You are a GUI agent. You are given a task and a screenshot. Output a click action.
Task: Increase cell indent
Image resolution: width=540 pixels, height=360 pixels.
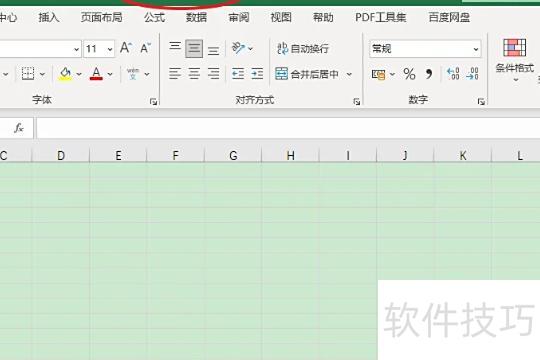pyautogui.click(x=257, y=74)
